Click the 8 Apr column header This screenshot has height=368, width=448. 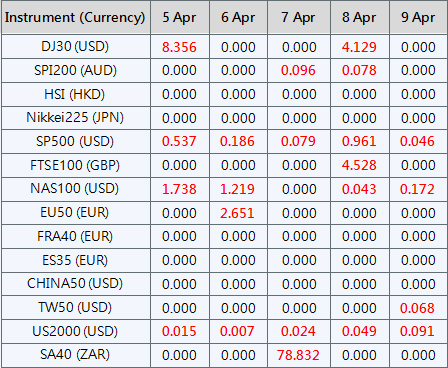pos(359,17)
